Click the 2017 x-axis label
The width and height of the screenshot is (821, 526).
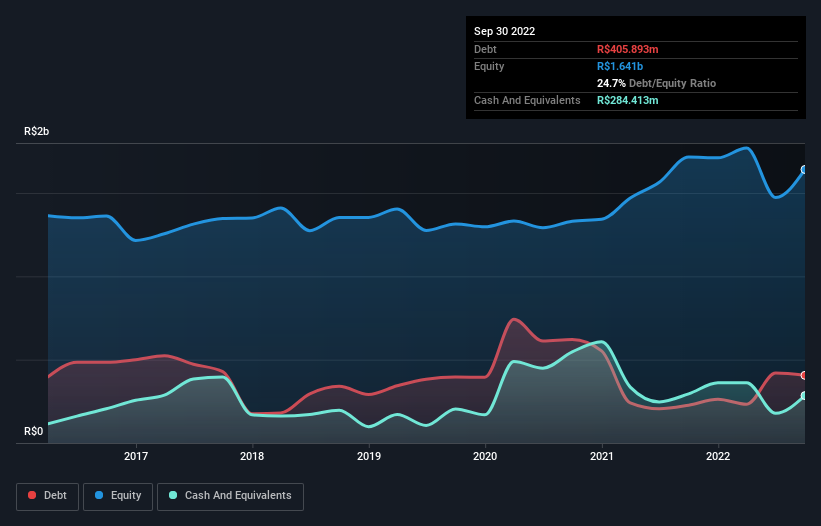[136, 456]
